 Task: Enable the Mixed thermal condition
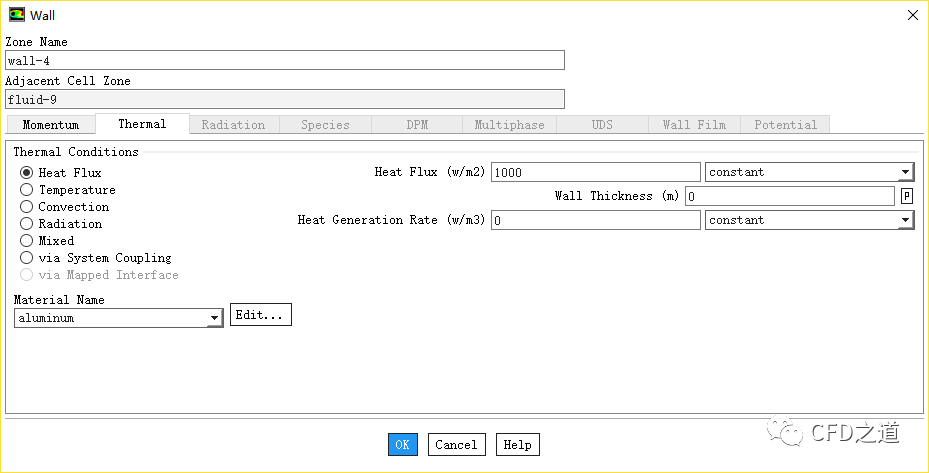click(x=27, y=241)
